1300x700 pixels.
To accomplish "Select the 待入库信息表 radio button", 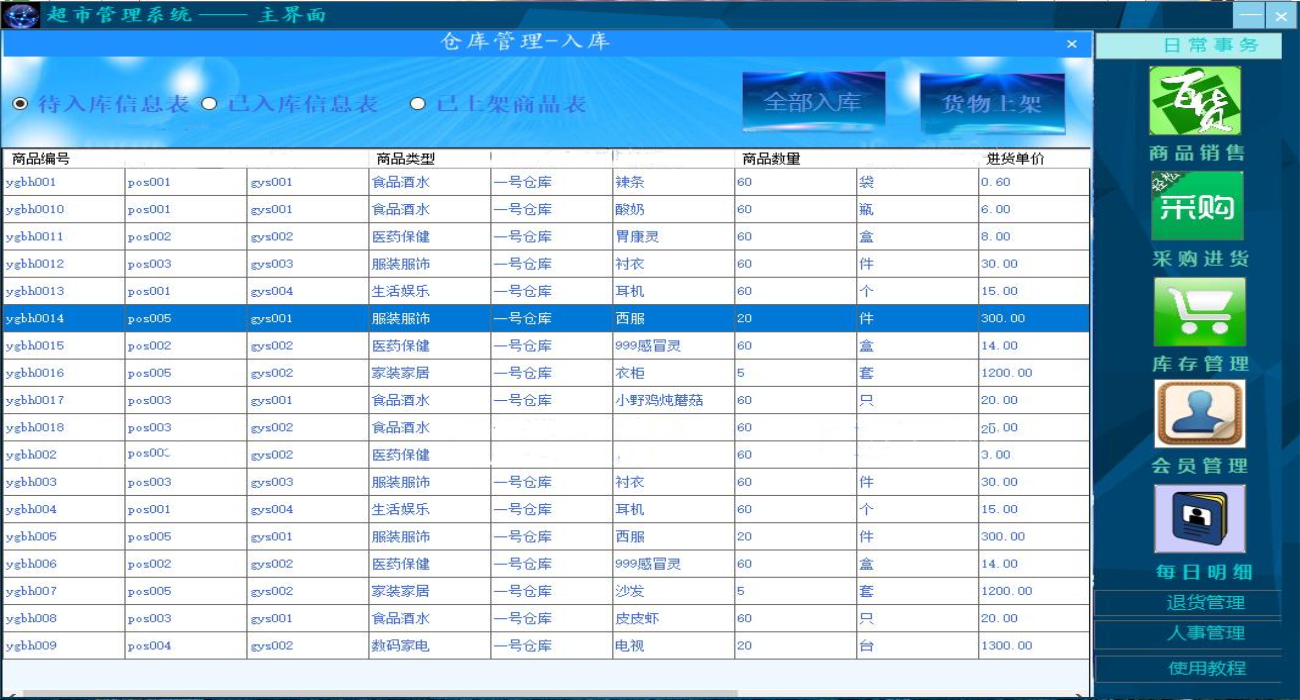I will [x=20, y=104].
